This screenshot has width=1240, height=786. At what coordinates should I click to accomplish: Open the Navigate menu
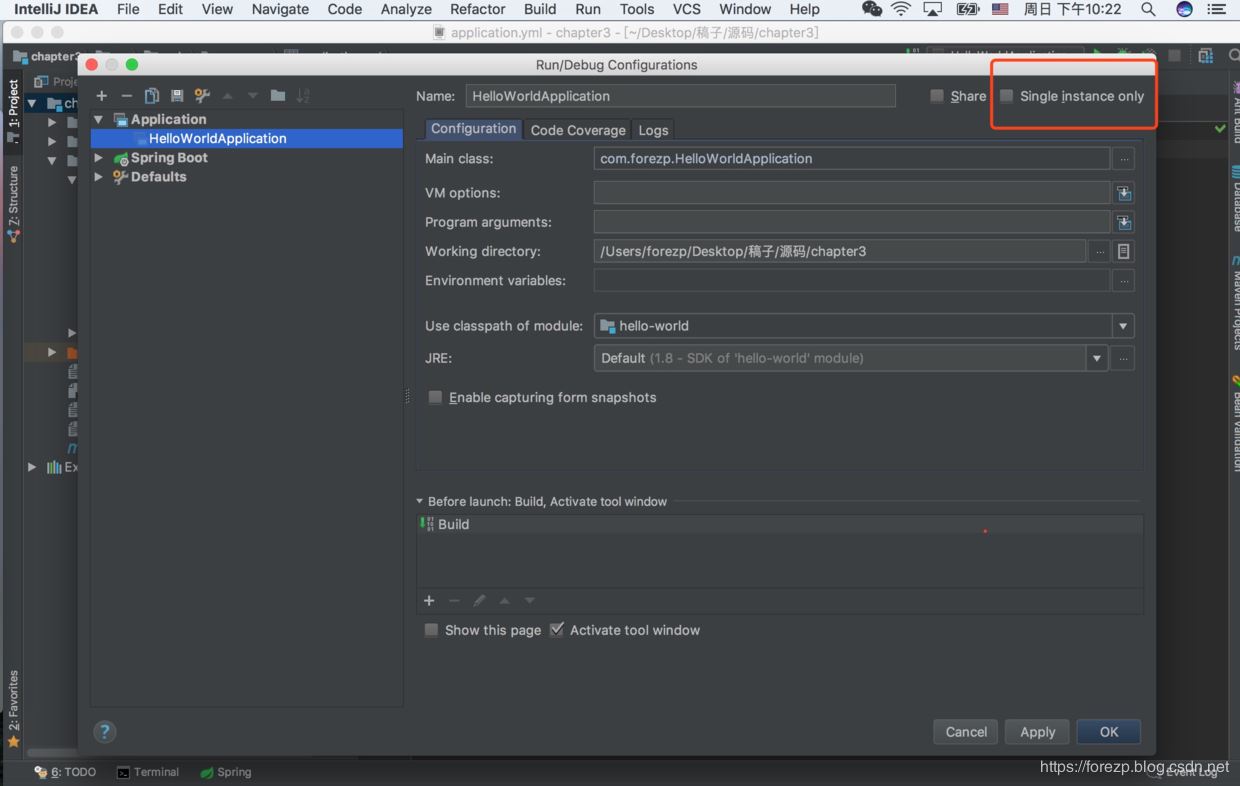click(280, 9)
